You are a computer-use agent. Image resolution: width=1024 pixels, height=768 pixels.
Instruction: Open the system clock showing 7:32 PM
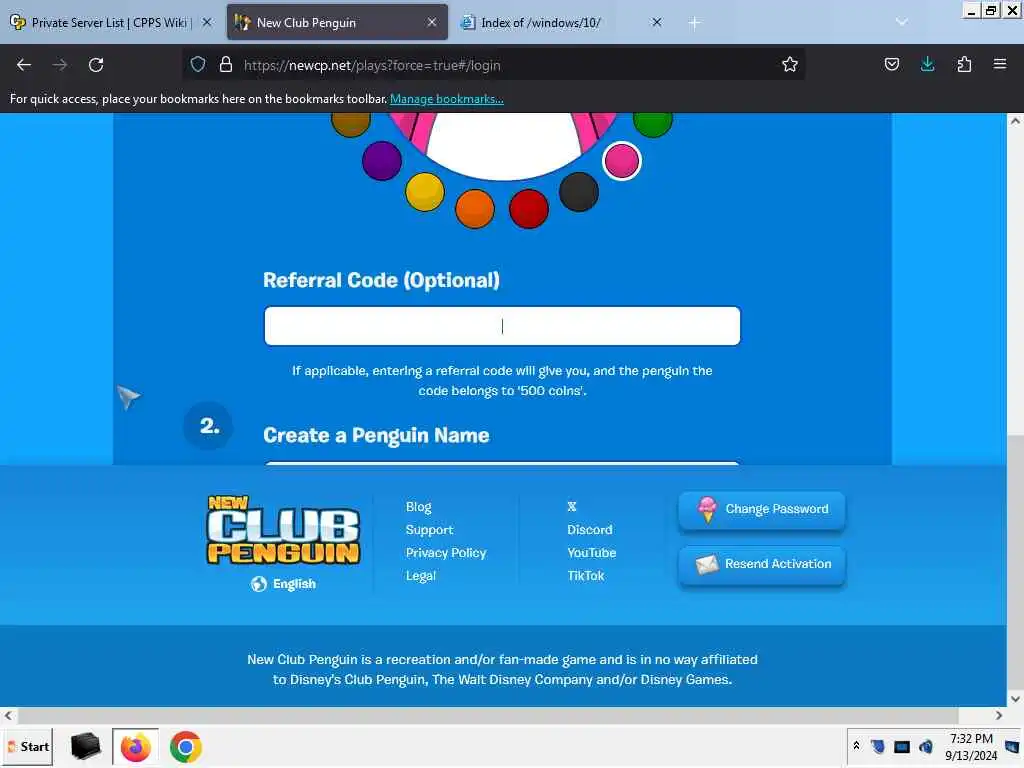pyautogui.click(x=971, y=747)
